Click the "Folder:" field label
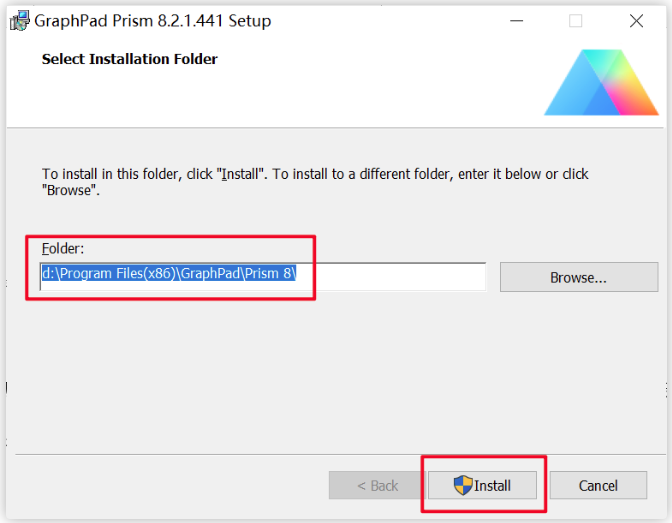The width and height of the screenshot is (672, 523). (63, 249)
